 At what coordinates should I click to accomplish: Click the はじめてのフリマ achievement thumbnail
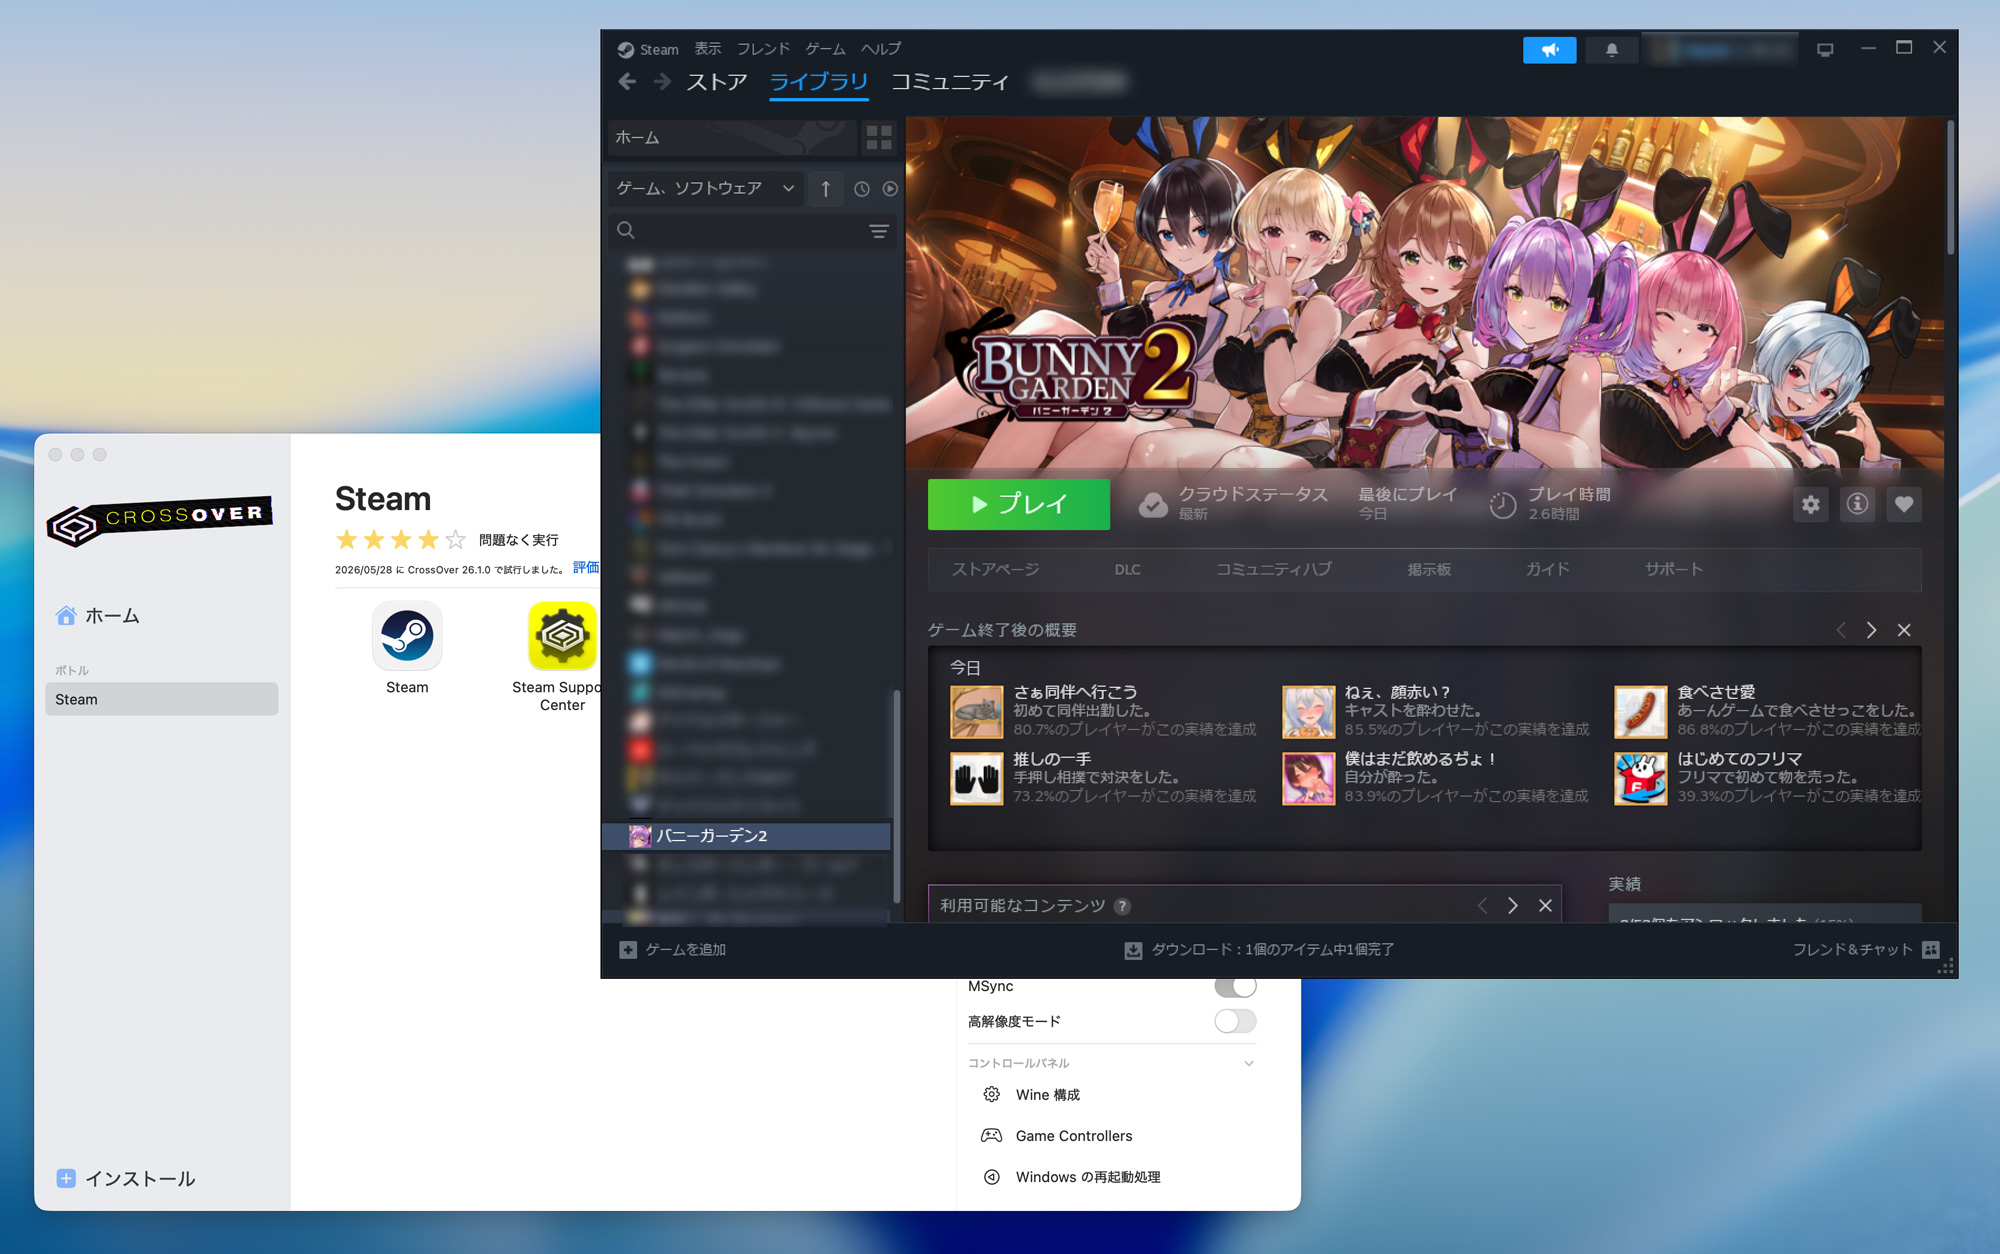(1640, 778)
